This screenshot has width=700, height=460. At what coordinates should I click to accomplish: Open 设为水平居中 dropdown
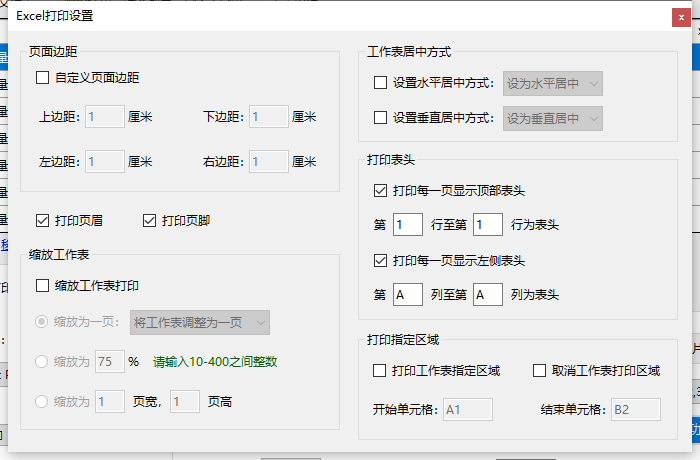(x=553, y=84)
